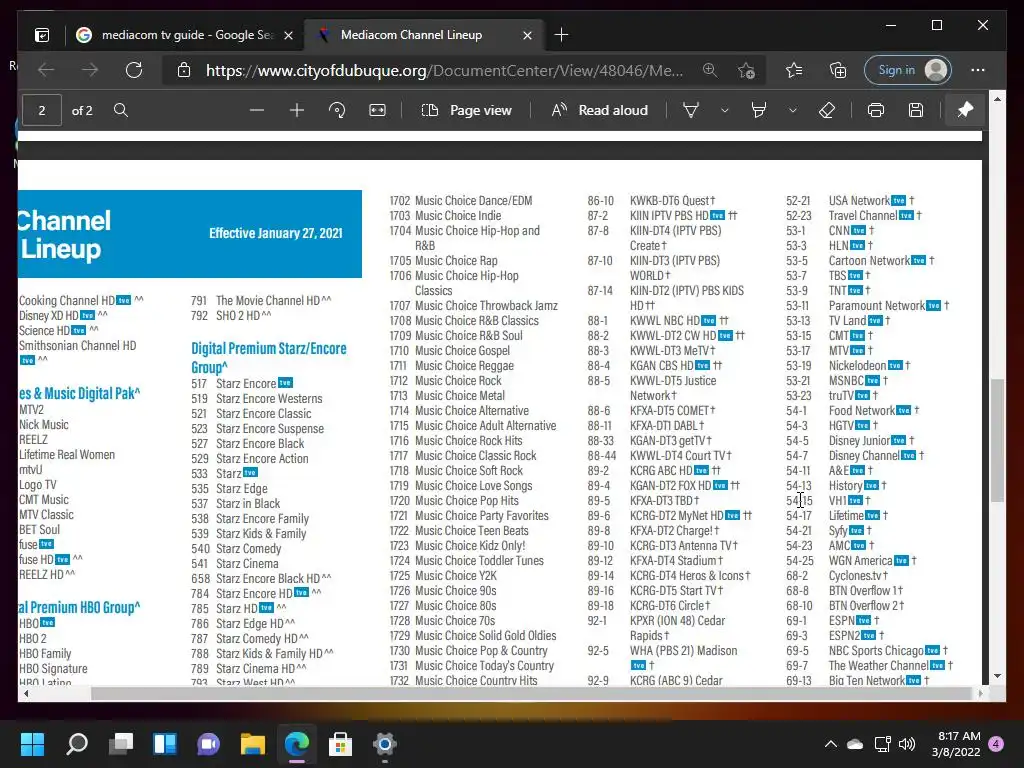Go back to previous page
Screen dimensions: 1024x768
pyautogui.click(x=46, y=70)
